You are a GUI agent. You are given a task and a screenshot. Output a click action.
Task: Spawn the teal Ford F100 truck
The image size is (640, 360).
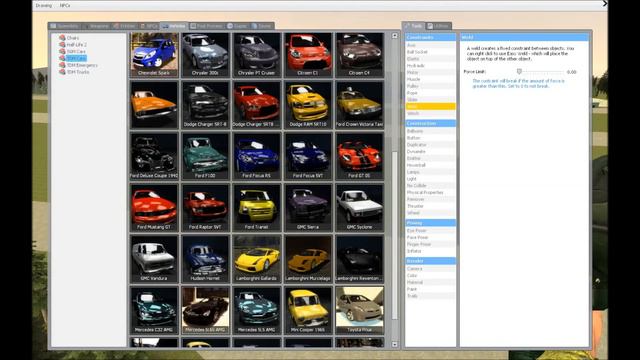point(206,156)
